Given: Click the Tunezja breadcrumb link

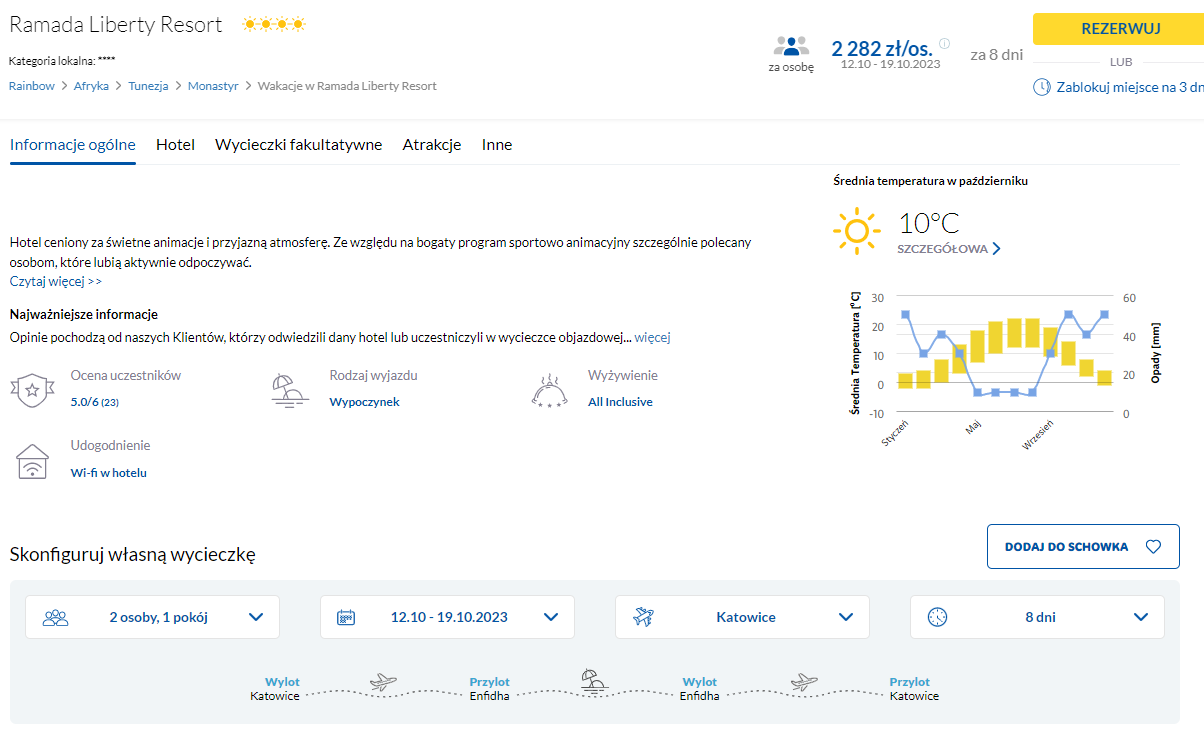Looking at the screenshot, I should [x=148, y=86].
